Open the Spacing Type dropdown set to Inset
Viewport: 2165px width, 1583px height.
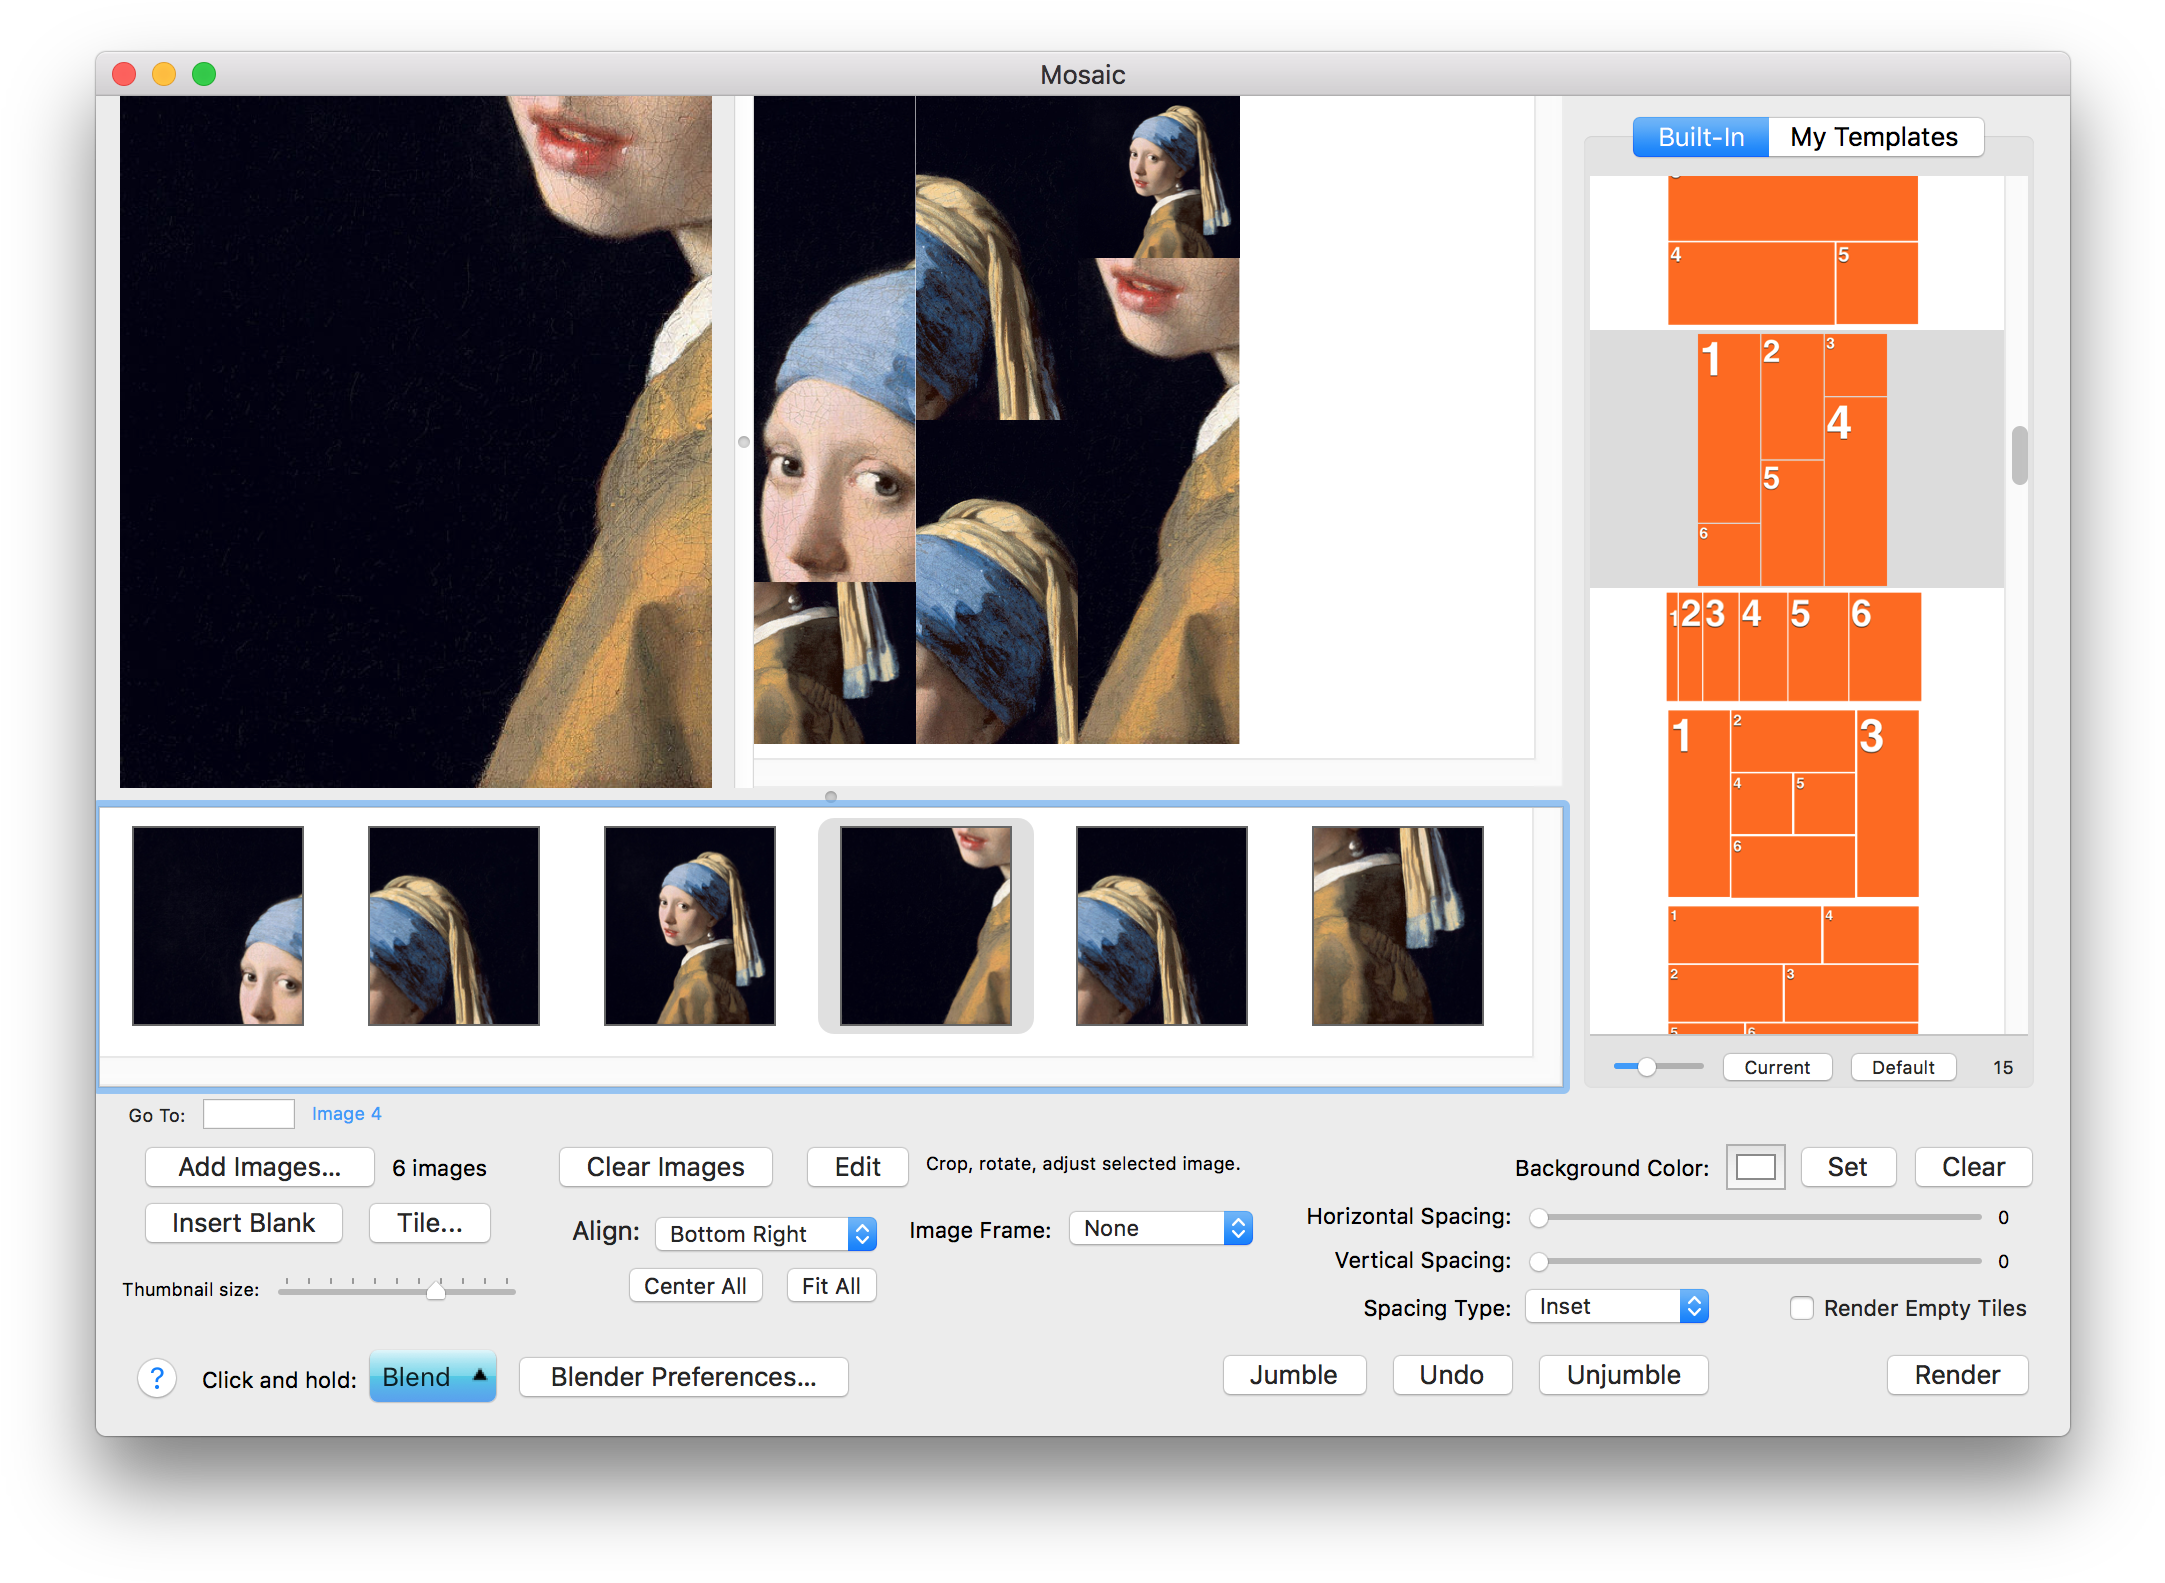1617,1306
